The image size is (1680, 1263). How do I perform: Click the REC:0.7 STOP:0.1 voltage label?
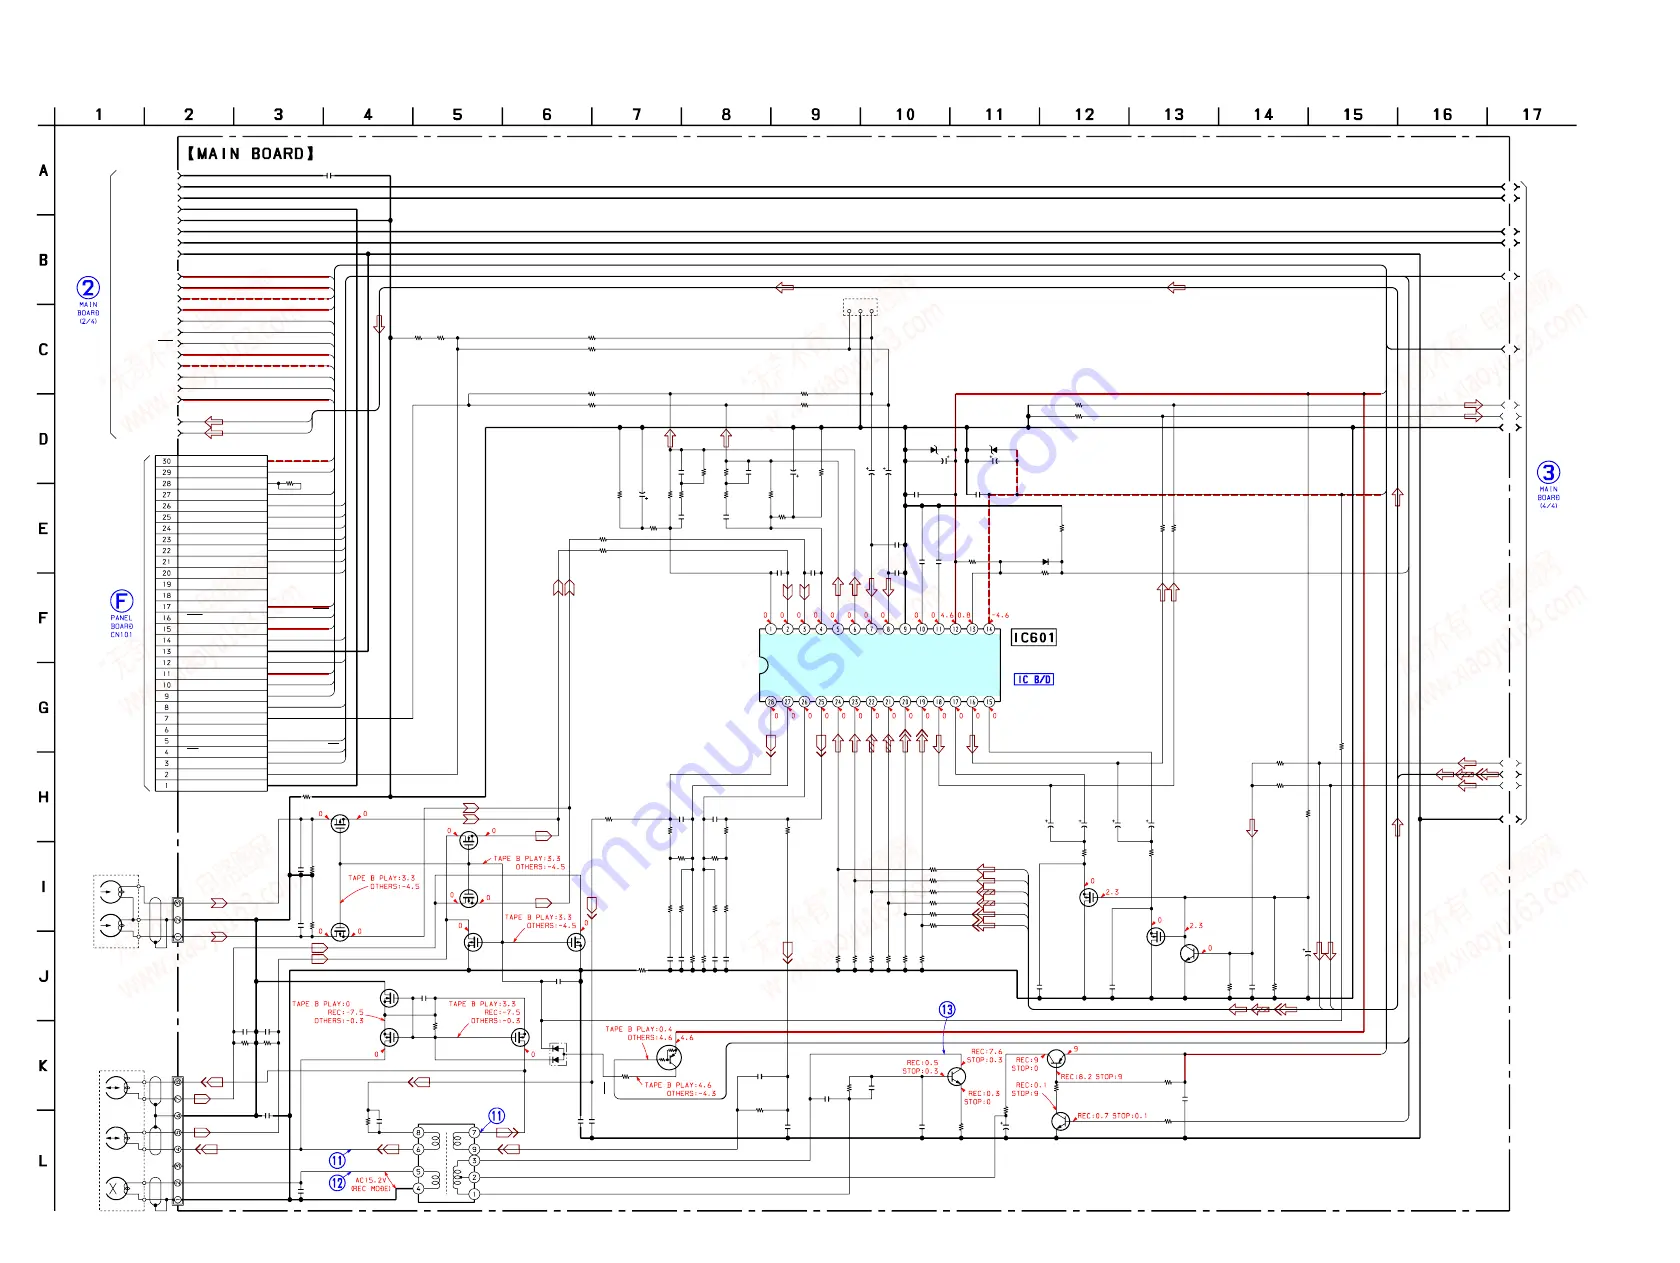(x=1113, y=1116)
